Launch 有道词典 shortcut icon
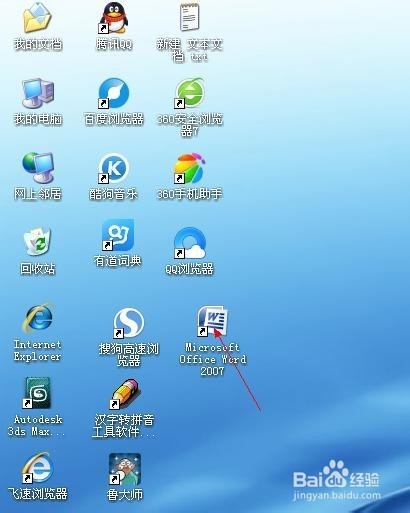This screenshot has width=410, height=513. (118, 235)
